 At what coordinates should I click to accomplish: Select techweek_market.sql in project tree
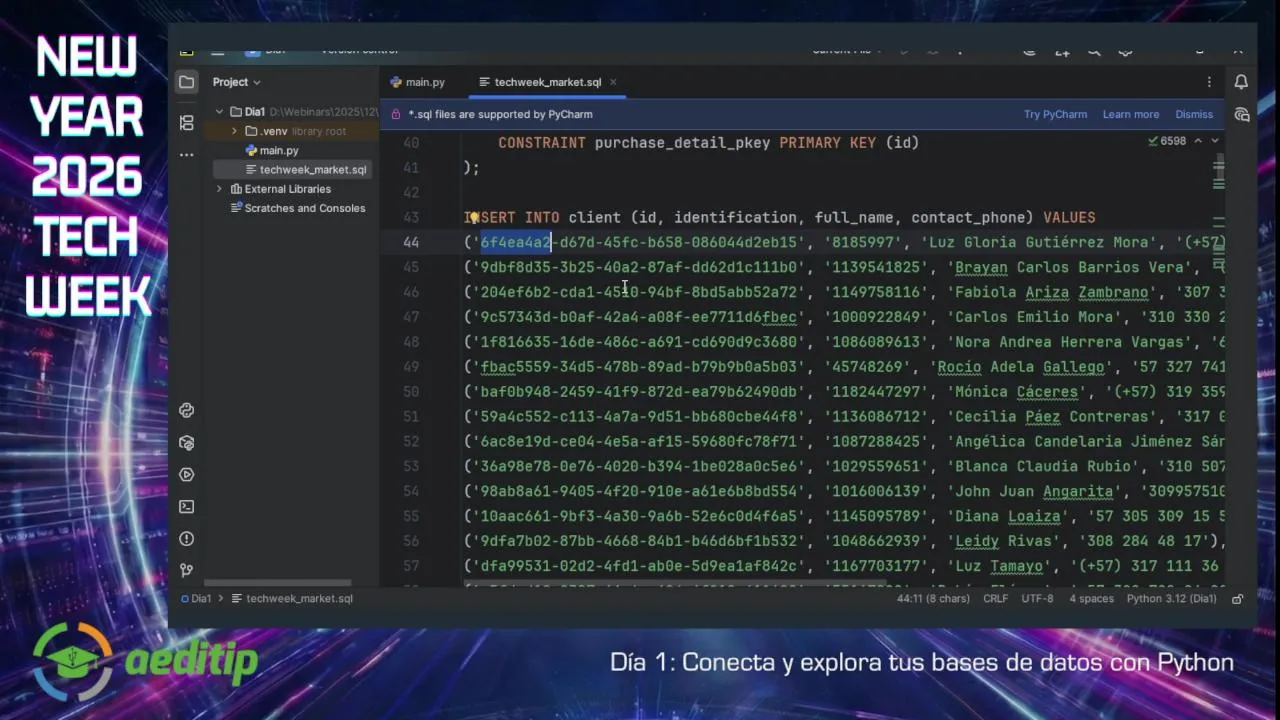click(x=313, y=170)
